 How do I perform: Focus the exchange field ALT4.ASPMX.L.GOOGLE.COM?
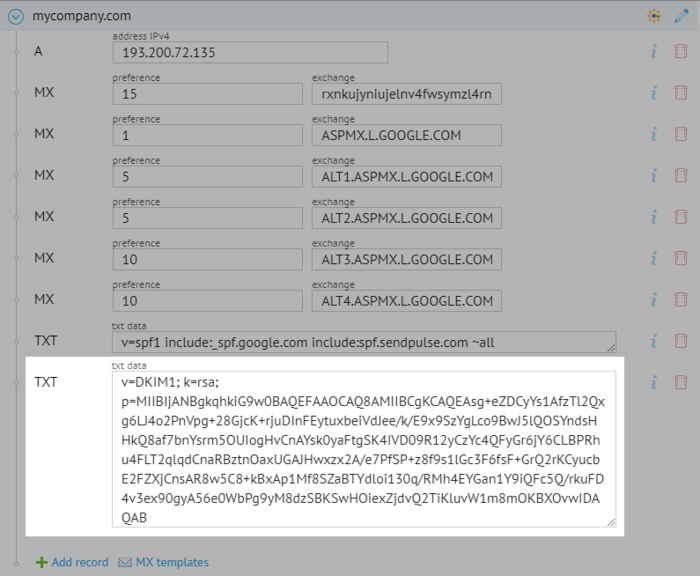(x=407, y=301)
